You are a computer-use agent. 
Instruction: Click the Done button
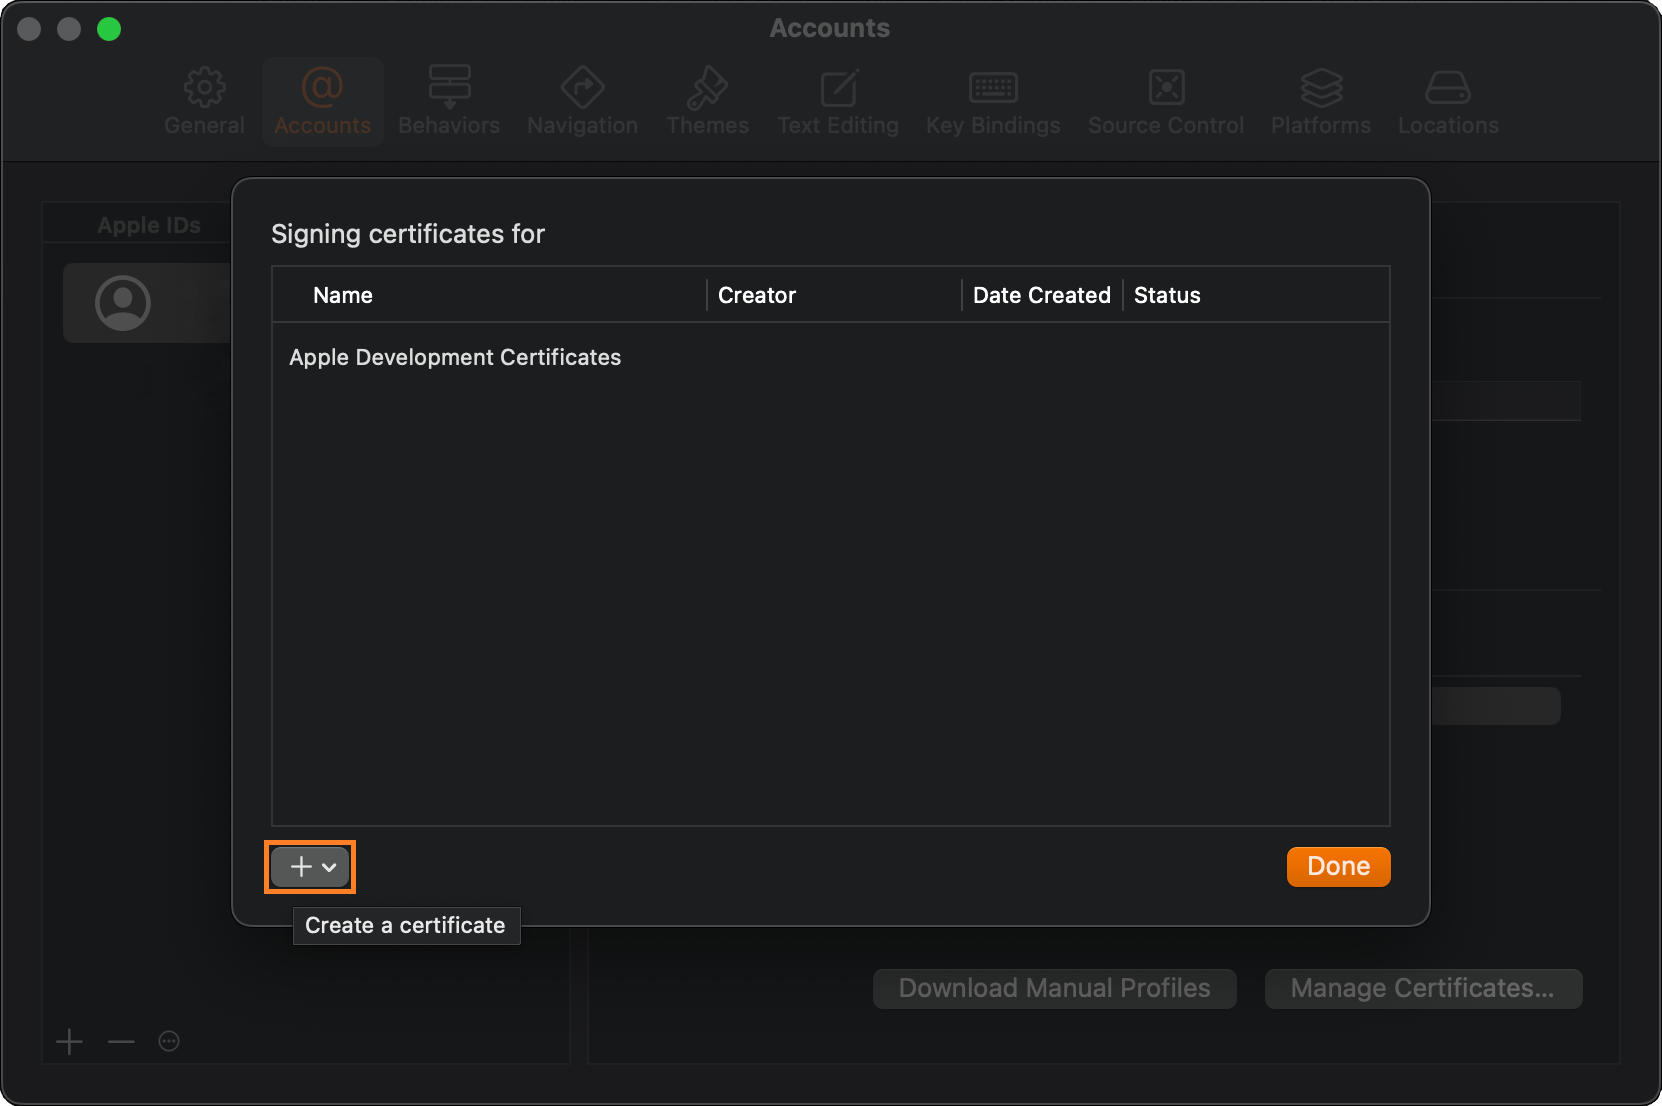1338,867
